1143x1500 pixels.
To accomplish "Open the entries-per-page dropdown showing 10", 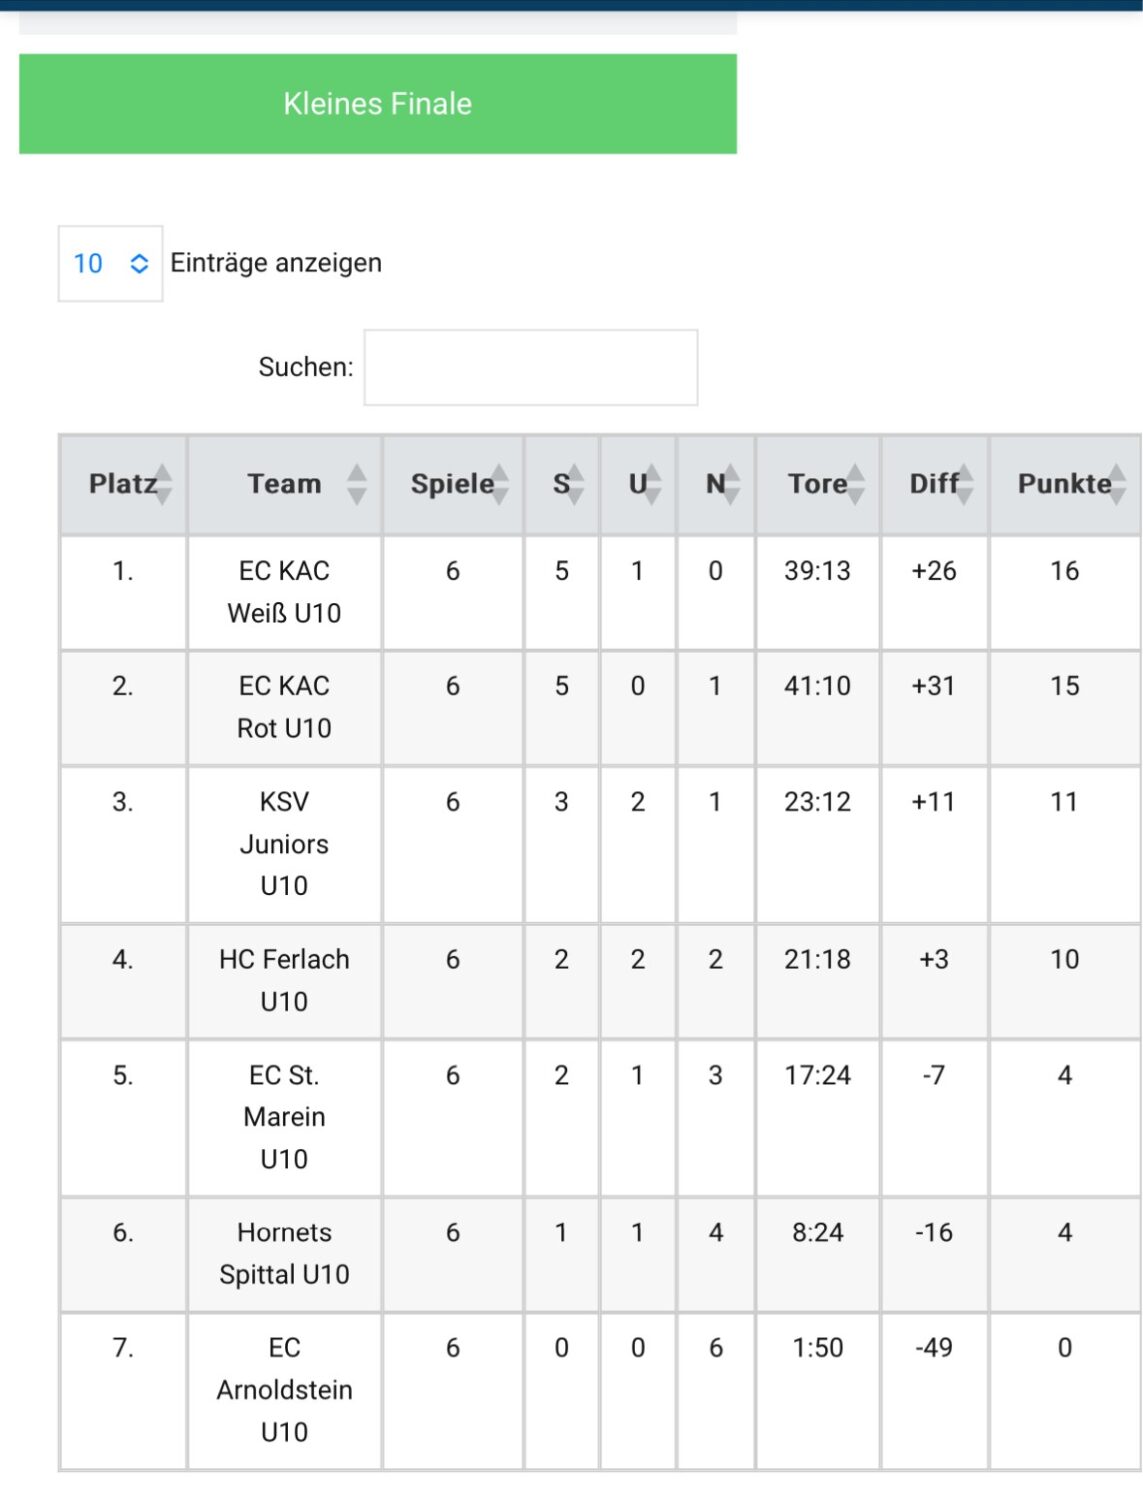I will pyautogui.click(x=110, y=264).
